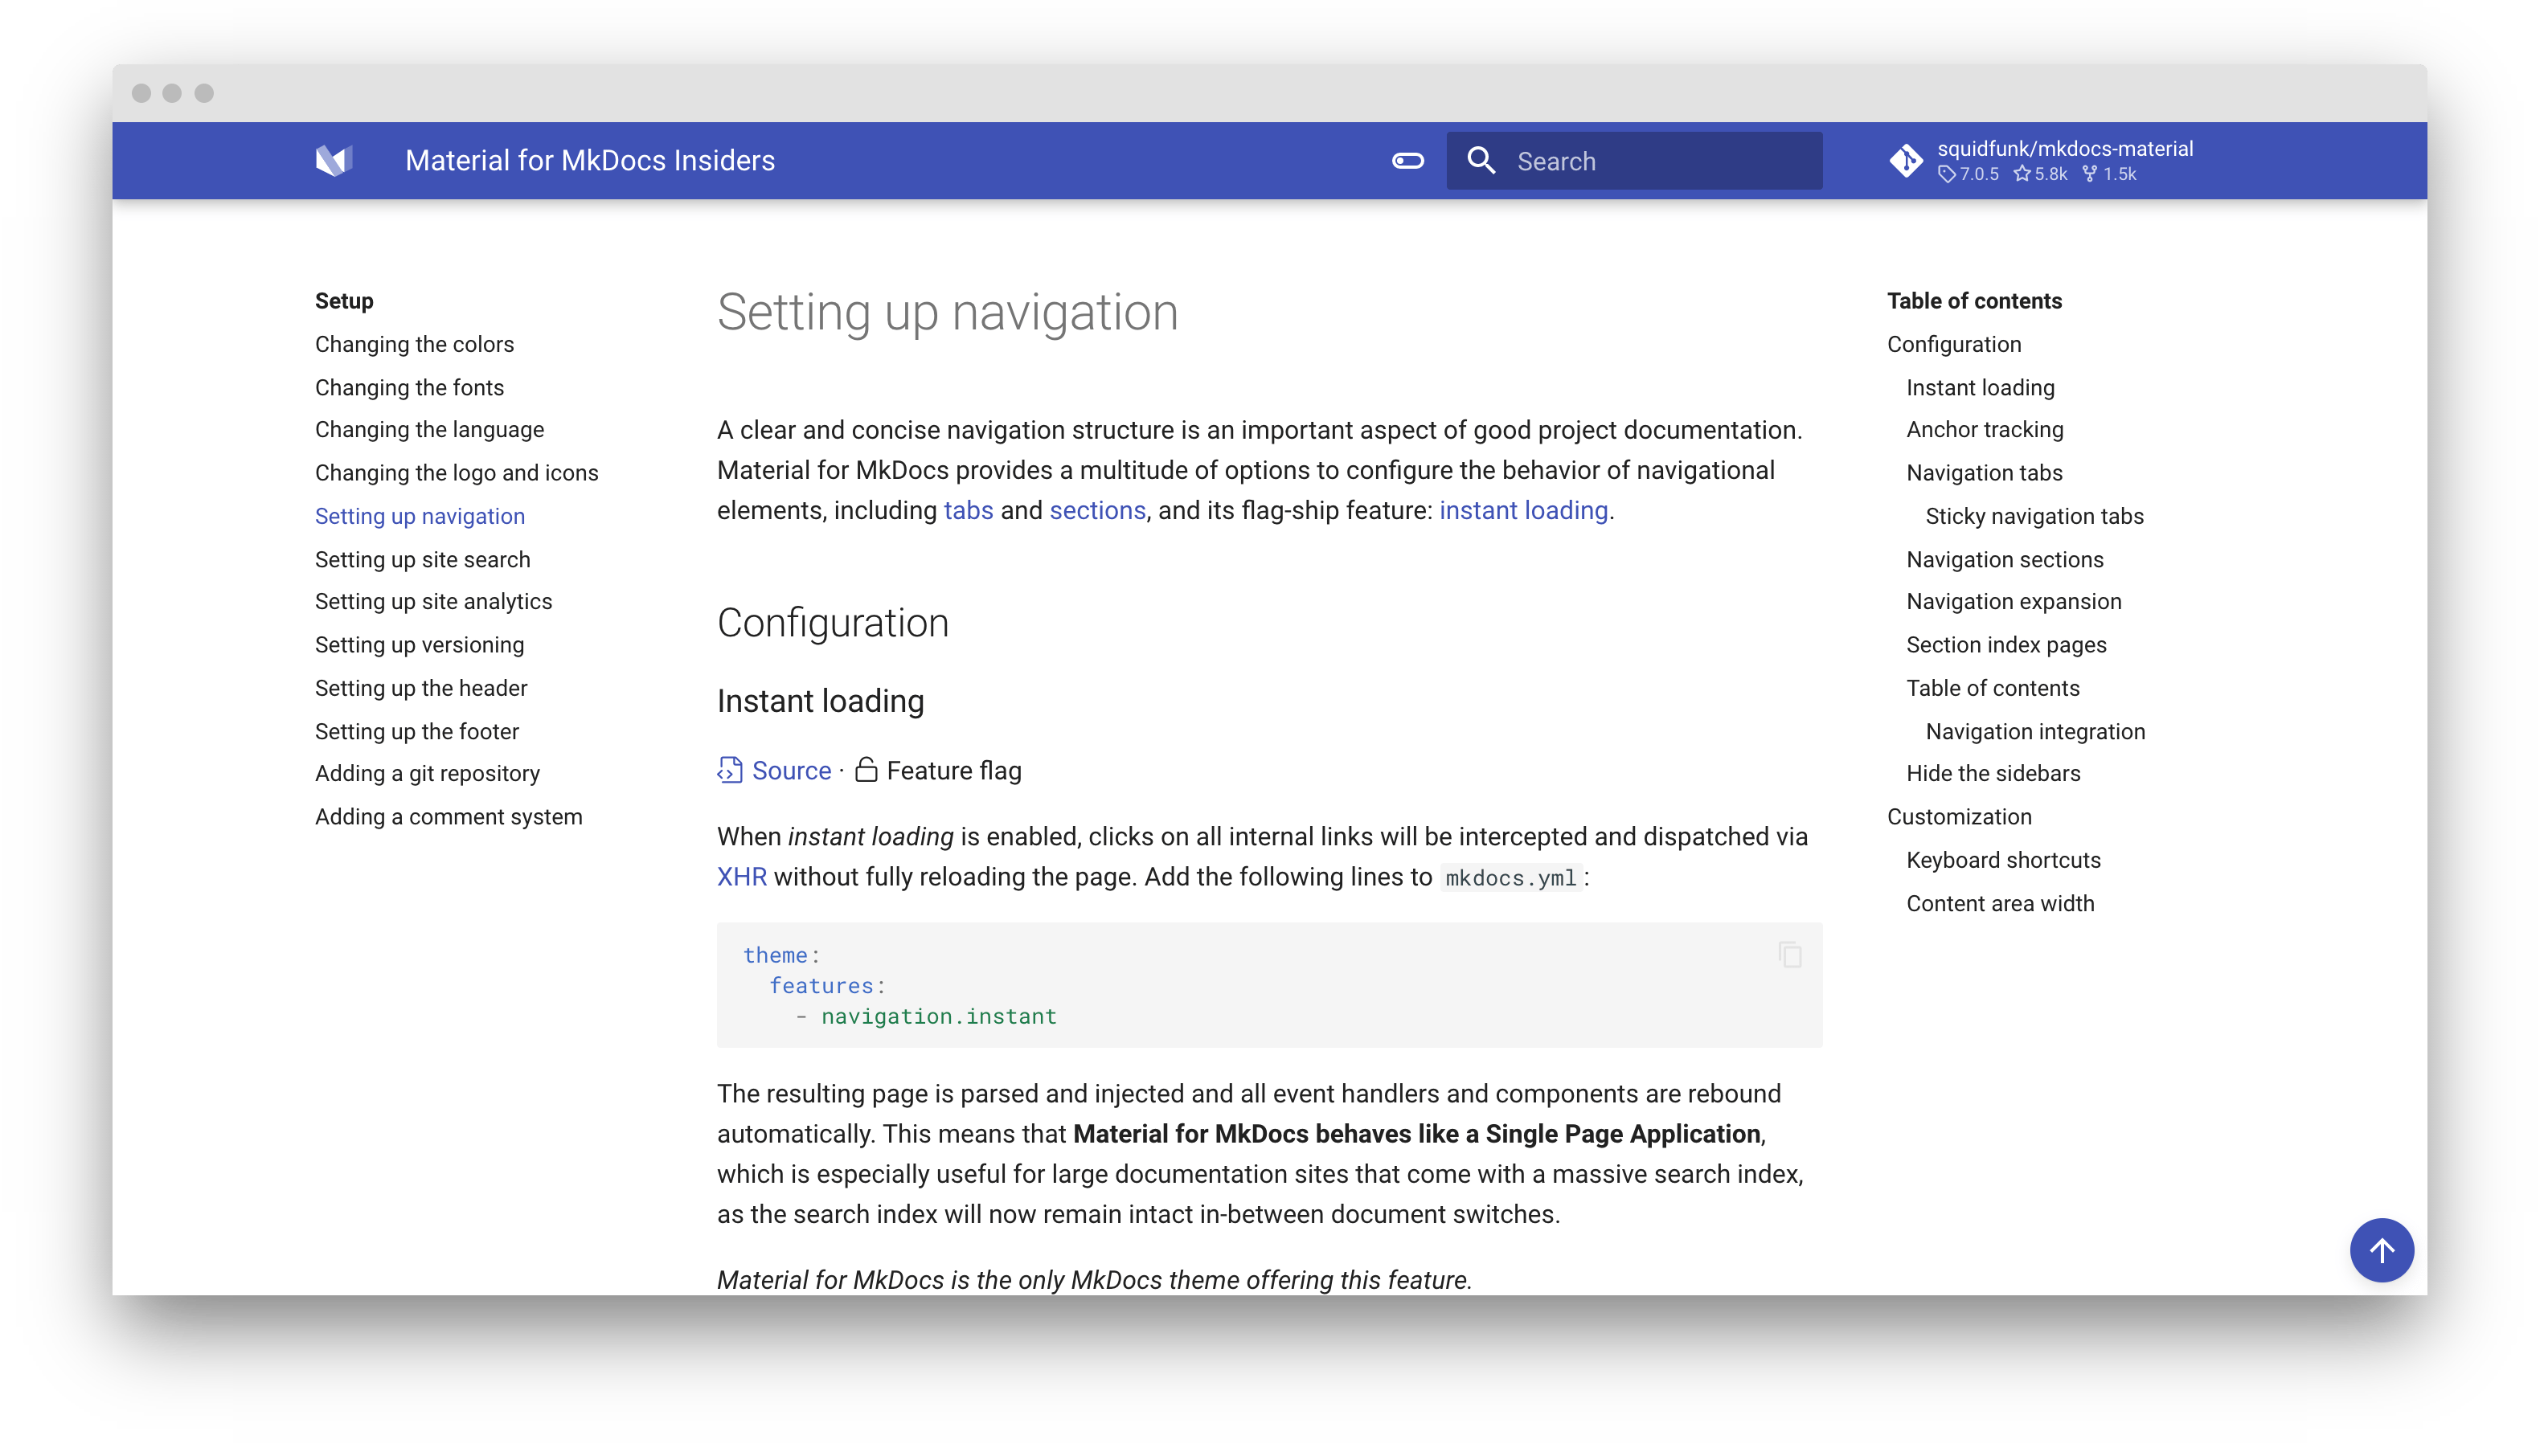The width and height of the screenshot is (2540, 1456).
Task: Select Changing the colors in Setup menu
Action: (414, 344)
